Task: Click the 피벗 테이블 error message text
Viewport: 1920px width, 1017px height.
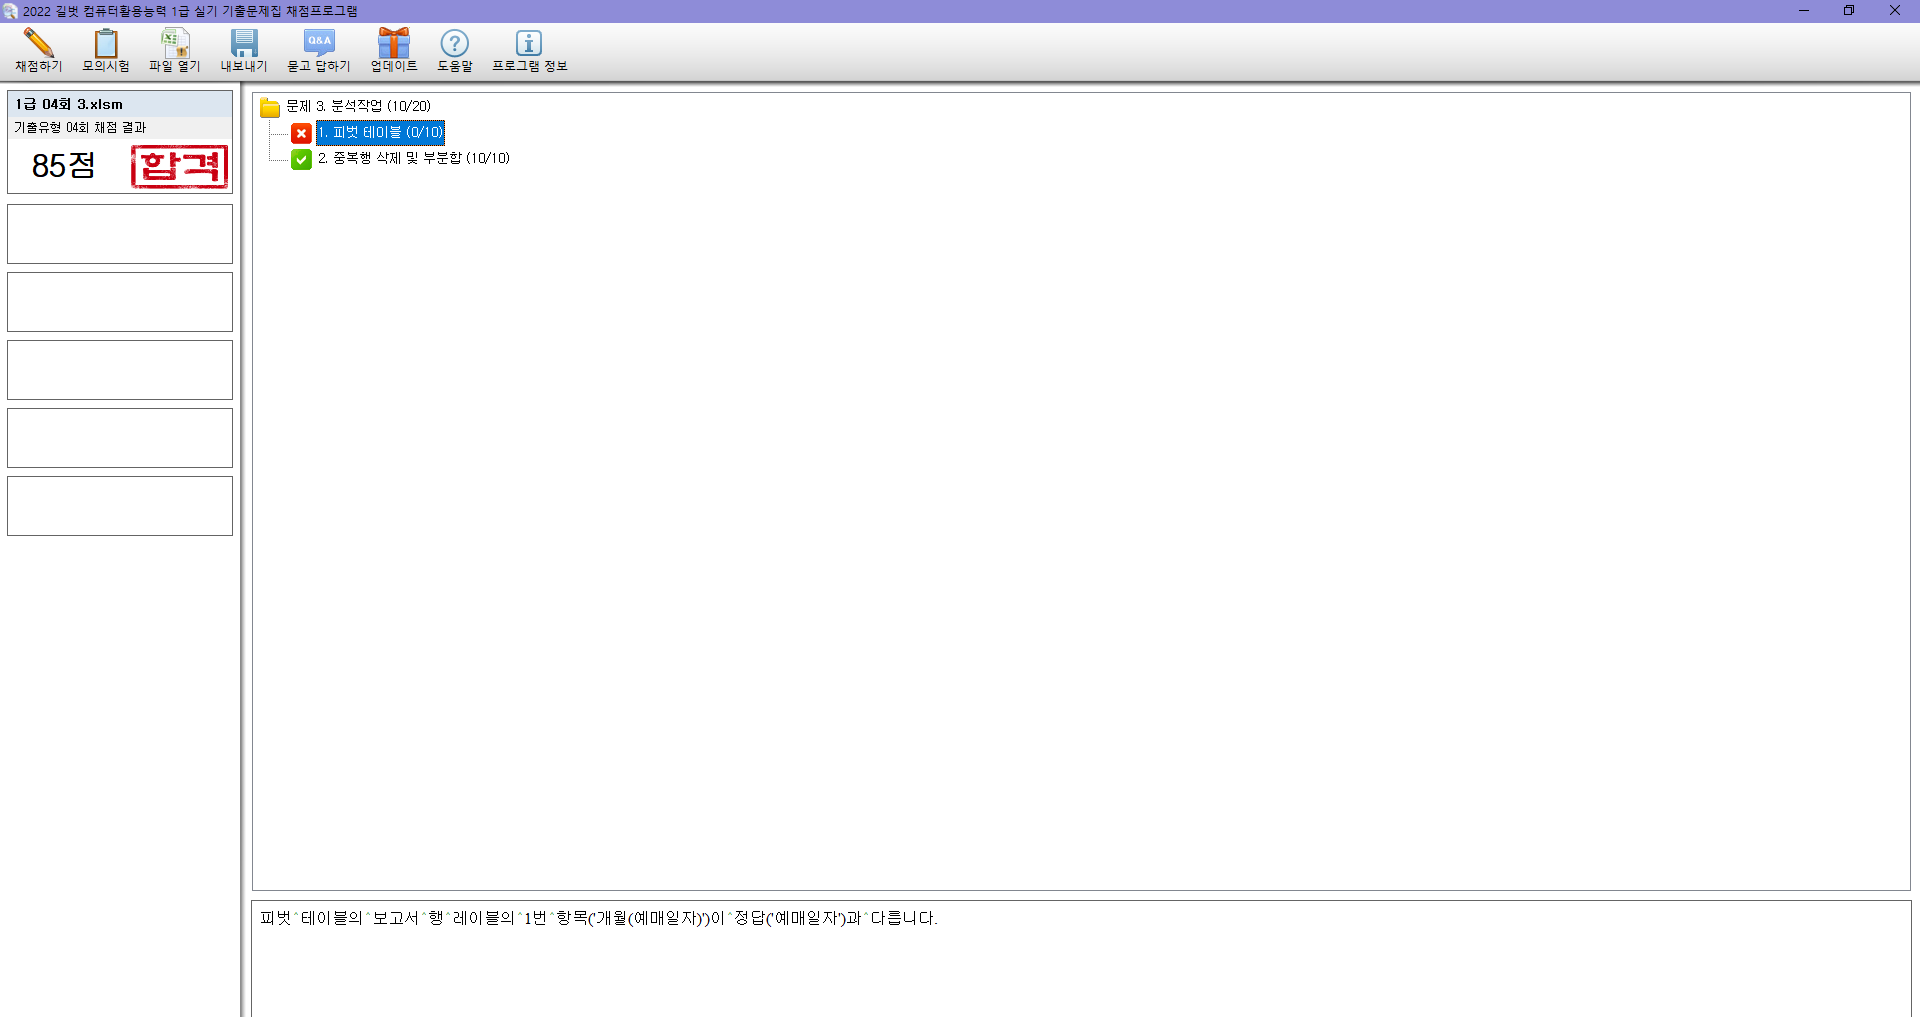Action: (598, 918)
